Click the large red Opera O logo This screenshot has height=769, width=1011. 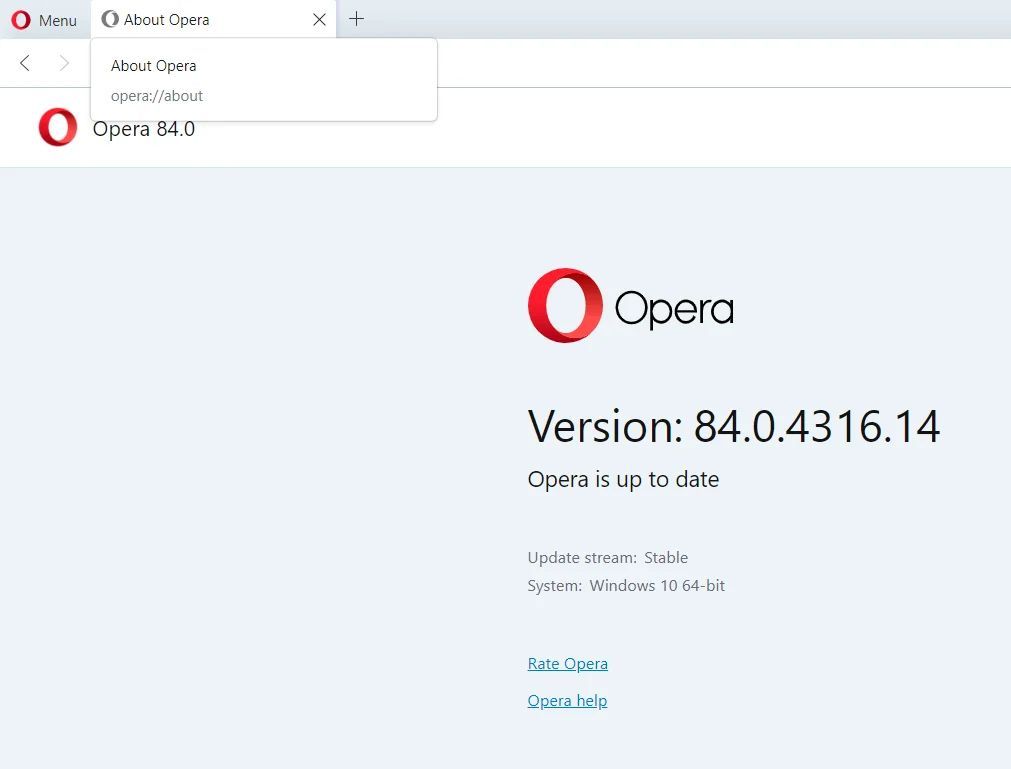coord(565,306)
